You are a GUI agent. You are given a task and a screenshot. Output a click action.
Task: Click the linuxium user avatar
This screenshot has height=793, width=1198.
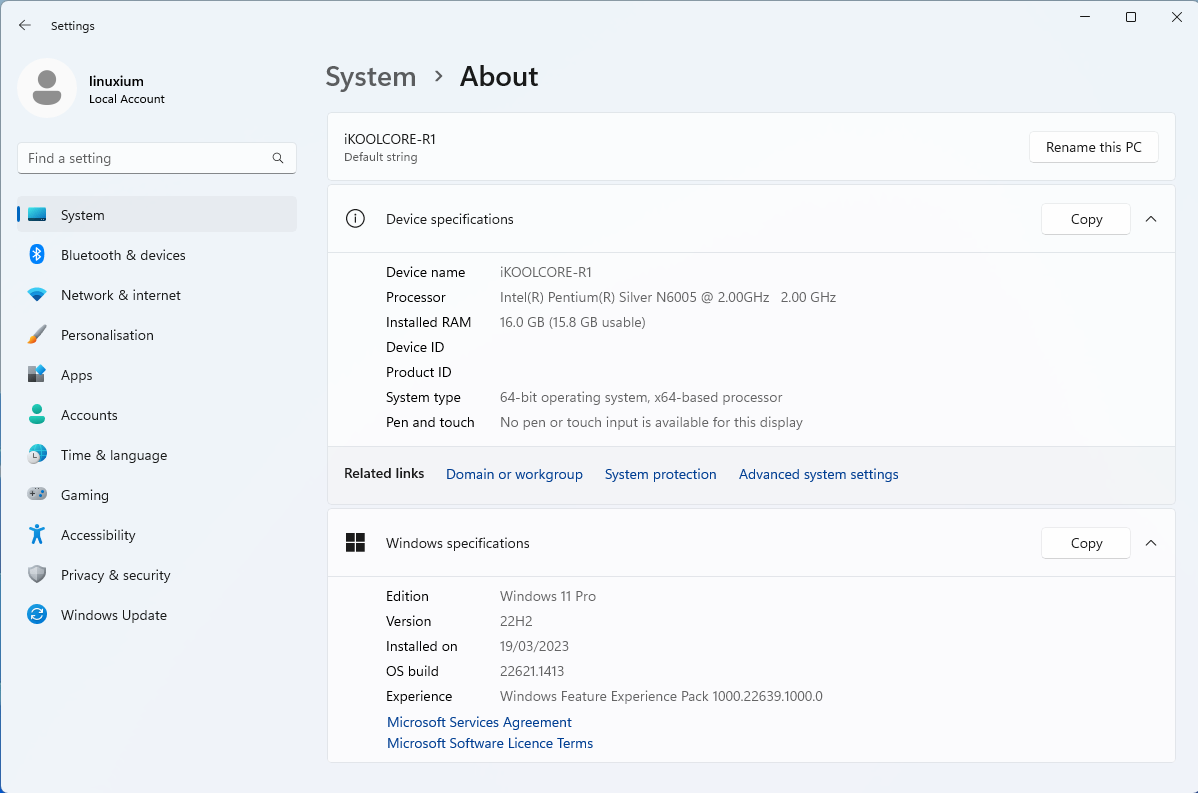click(x=47, y=88)
